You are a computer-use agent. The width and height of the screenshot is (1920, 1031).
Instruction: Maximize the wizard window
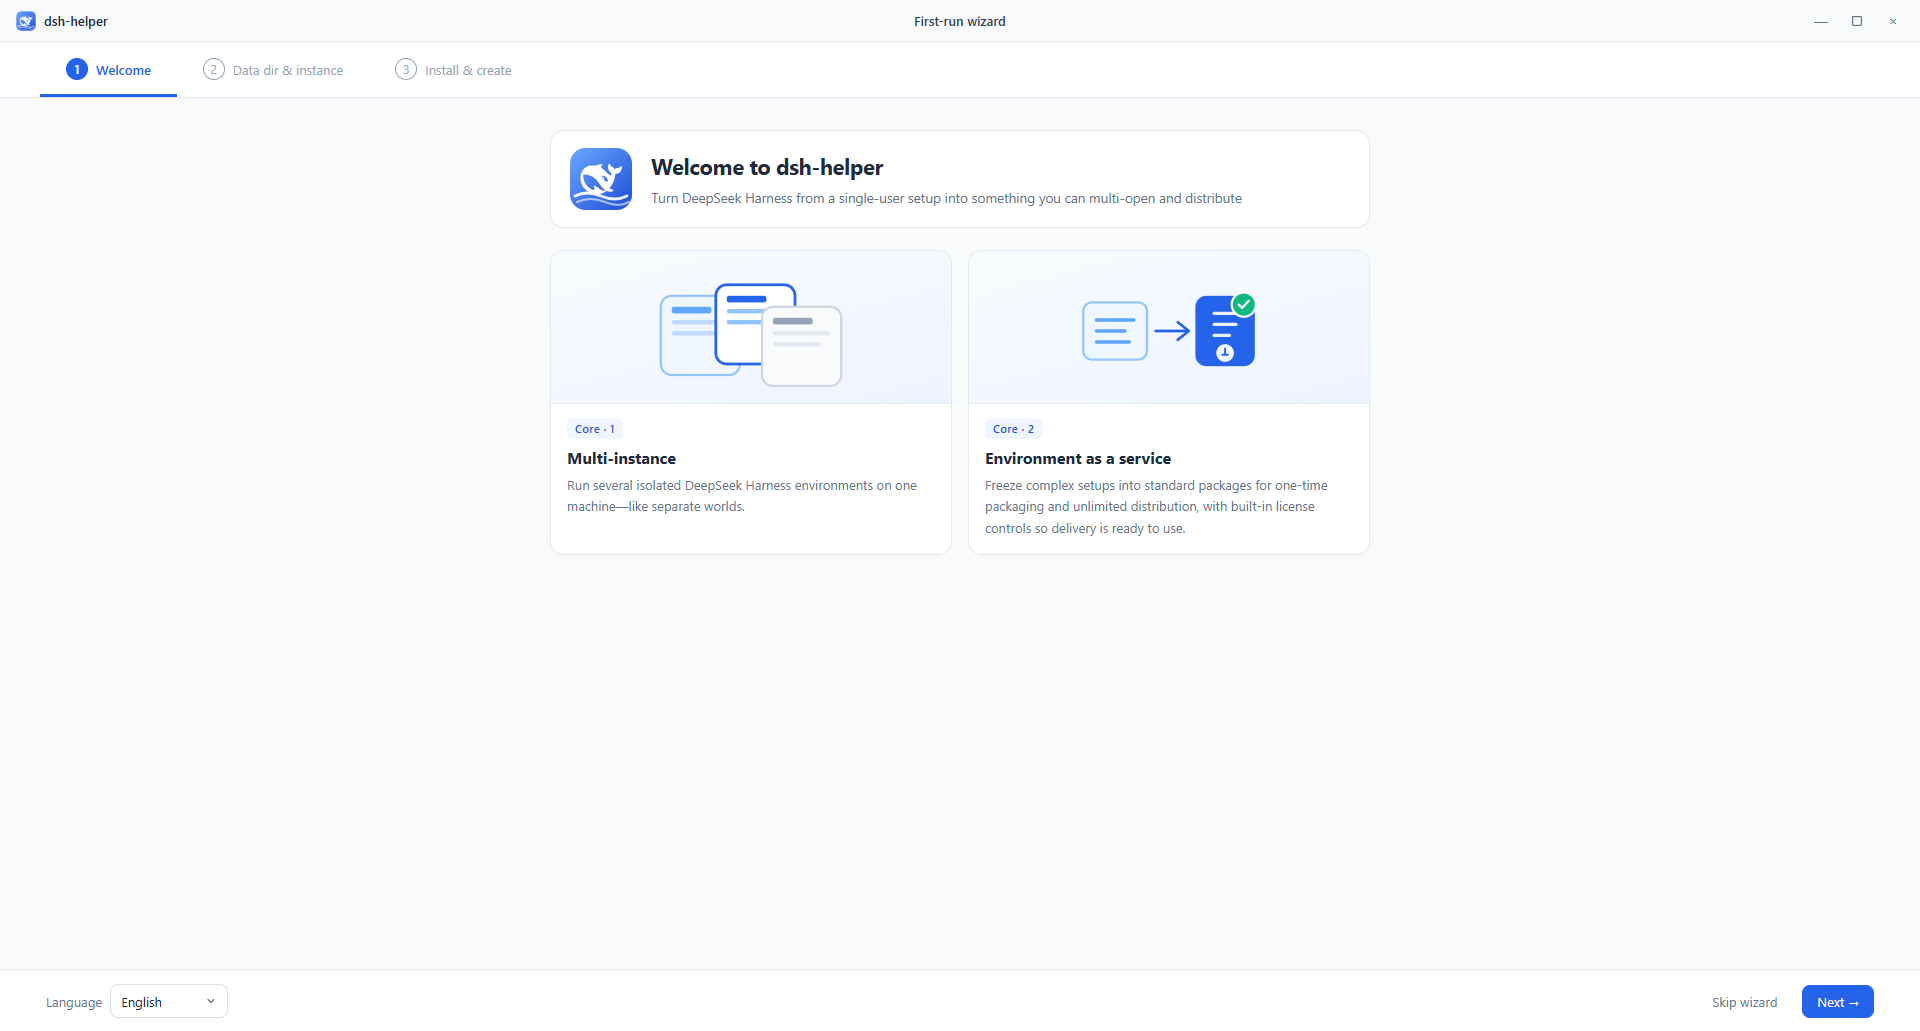point(1857,21)
